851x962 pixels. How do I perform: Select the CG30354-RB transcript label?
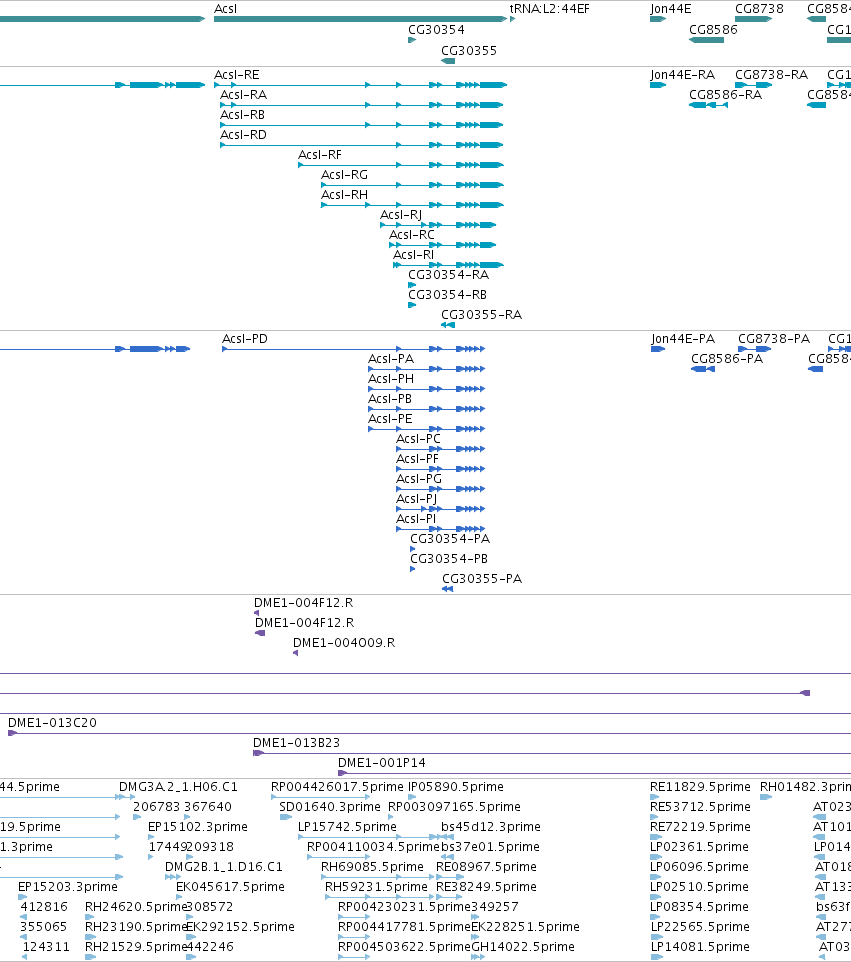point(447,295)
